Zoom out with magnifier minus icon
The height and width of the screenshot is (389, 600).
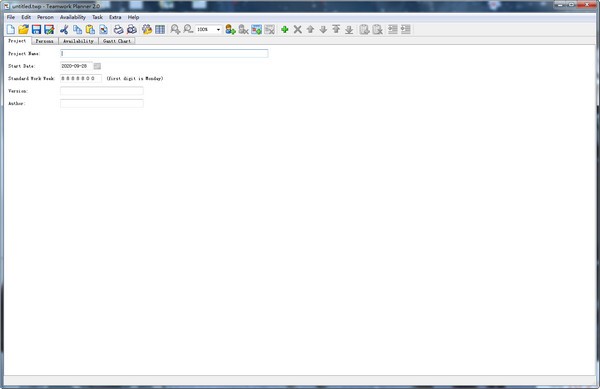point(188,29)
